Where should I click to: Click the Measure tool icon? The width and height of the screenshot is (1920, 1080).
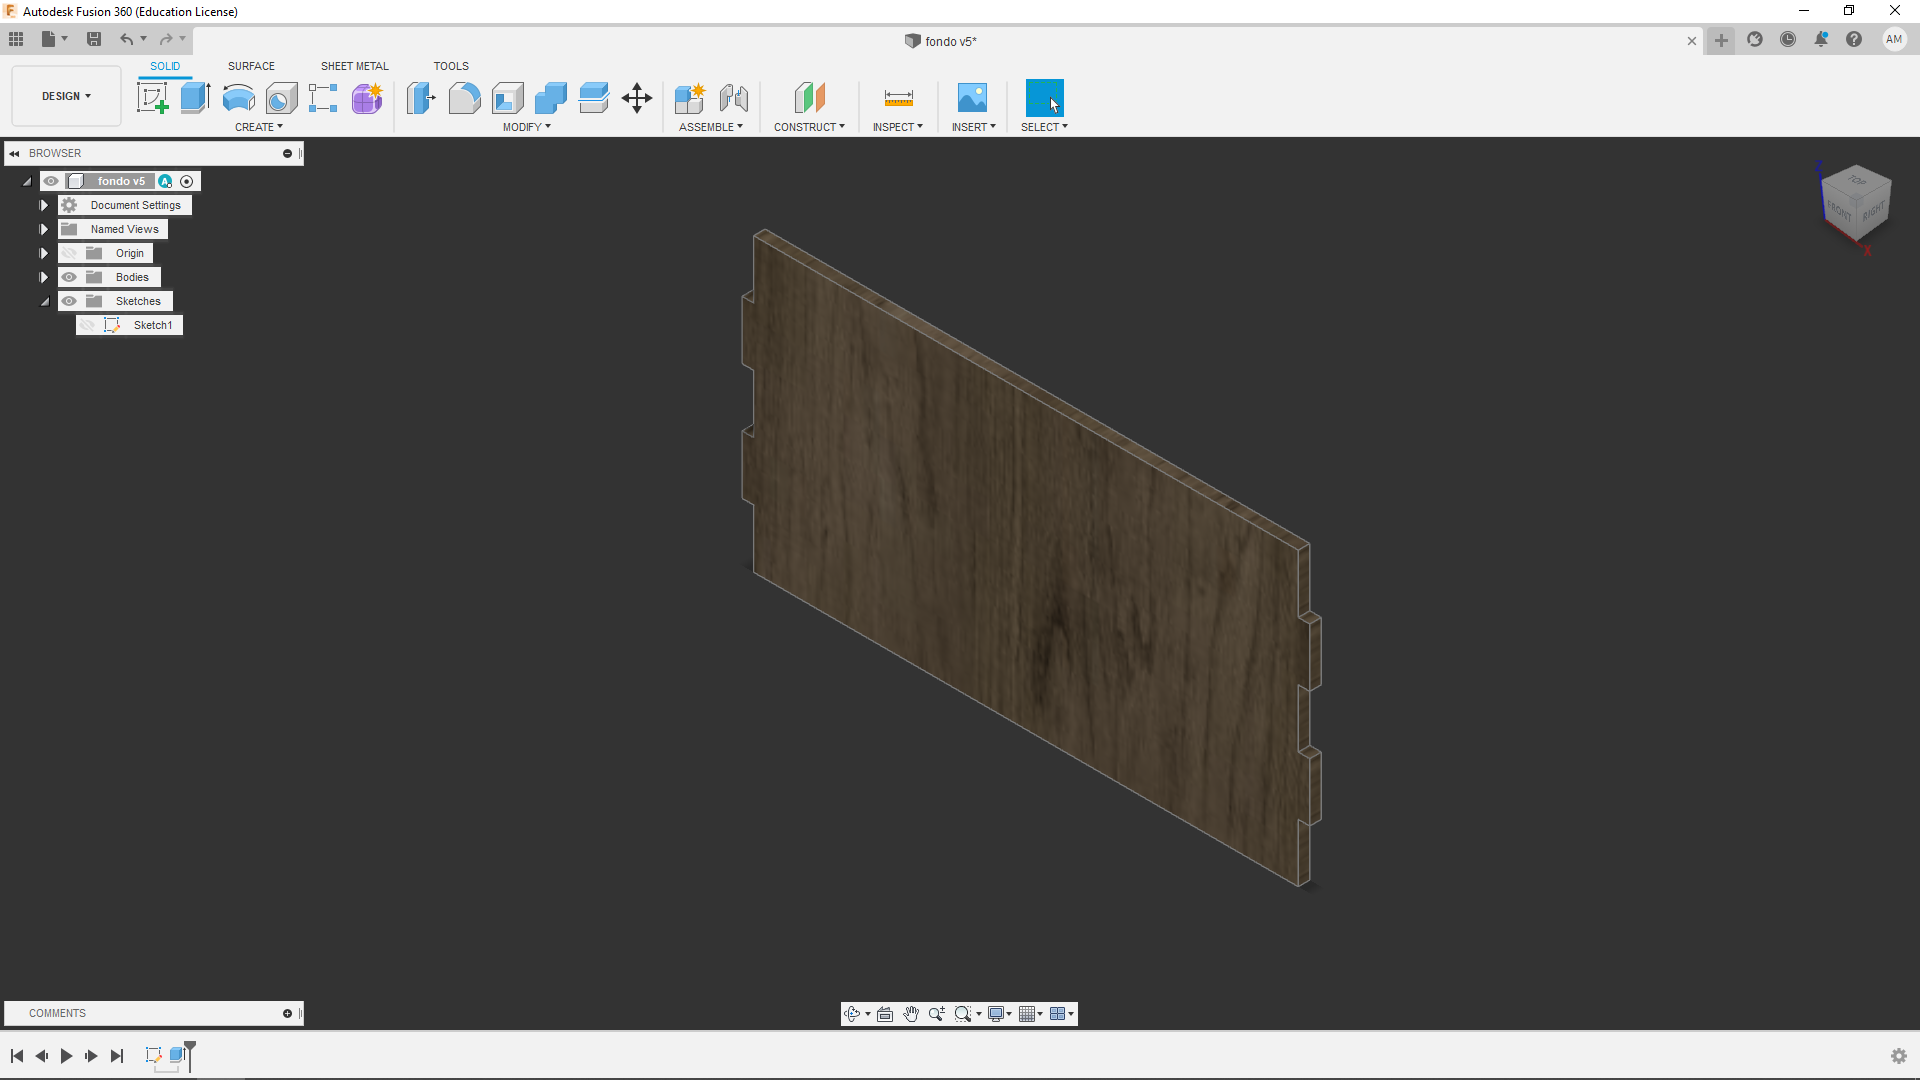pyautogui.click(x=898, y=98)
